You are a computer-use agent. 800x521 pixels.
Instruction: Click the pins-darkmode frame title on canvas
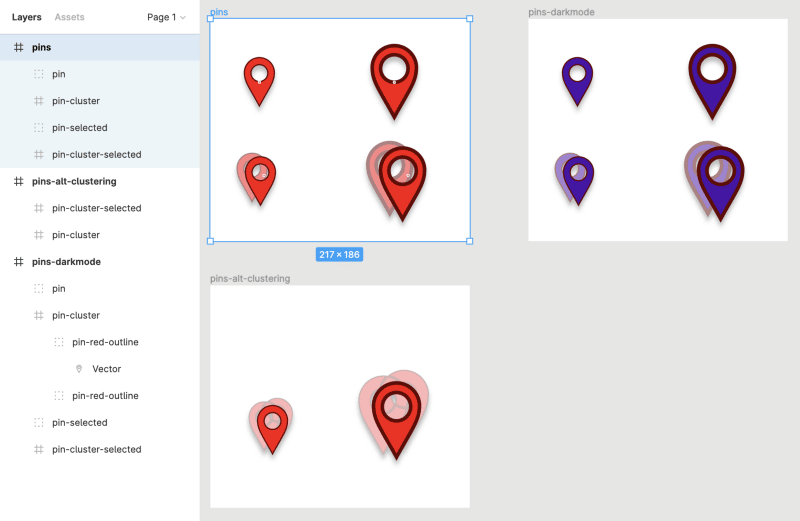[x=561, y=12]
